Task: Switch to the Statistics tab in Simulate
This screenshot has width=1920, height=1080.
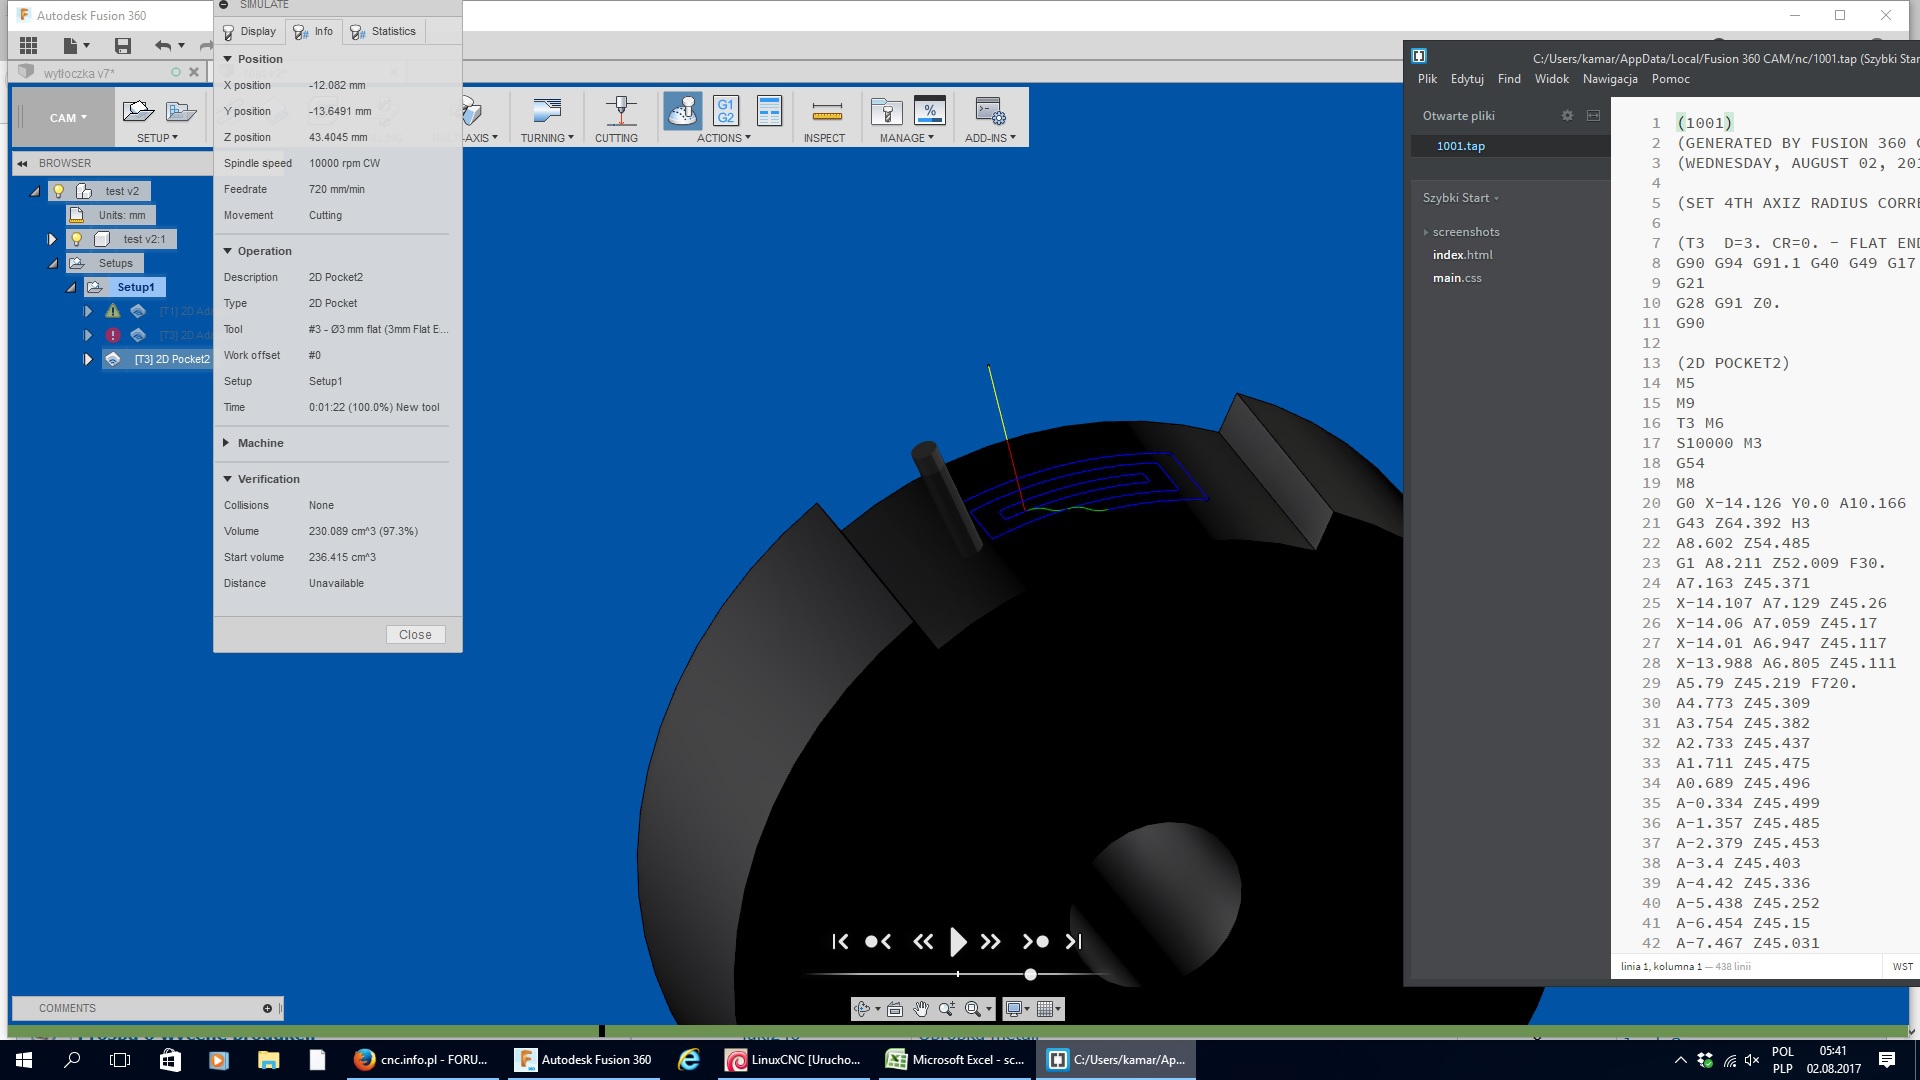Action: pyautogui.click(x=383, y=32)
